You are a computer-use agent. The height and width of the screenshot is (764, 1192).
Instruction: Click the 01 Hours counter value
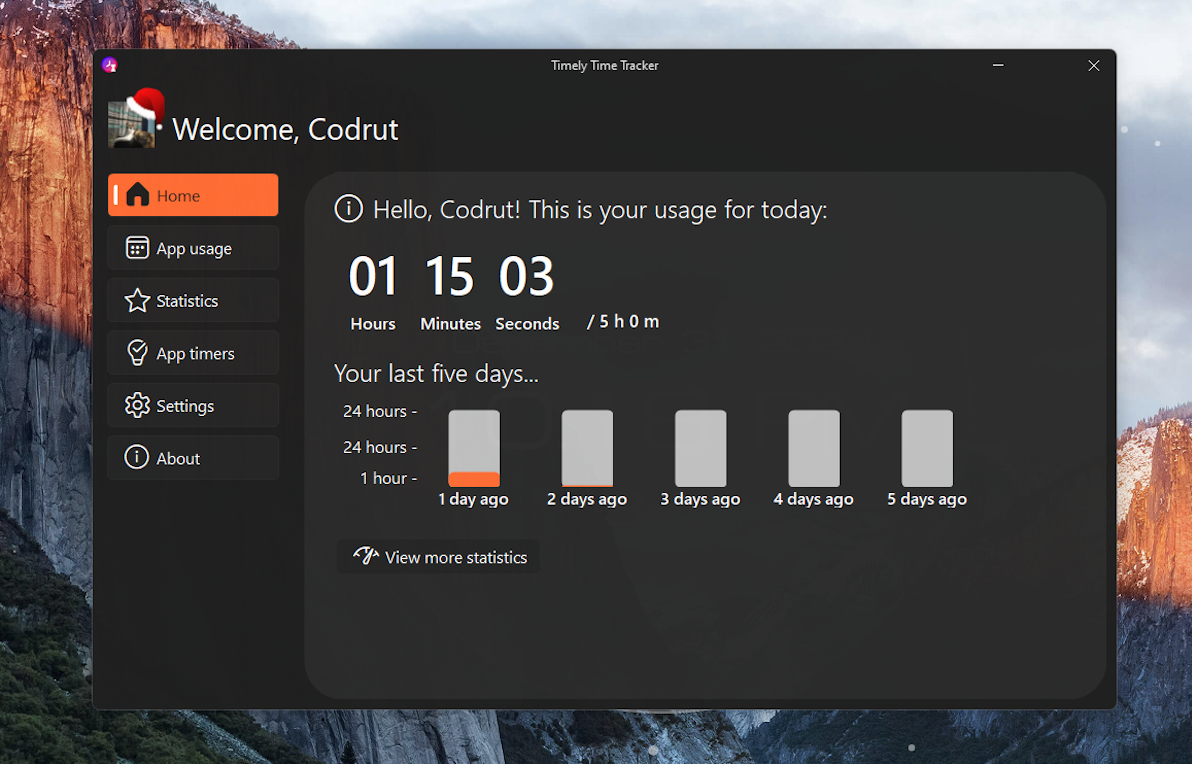[x=373, y=276]
